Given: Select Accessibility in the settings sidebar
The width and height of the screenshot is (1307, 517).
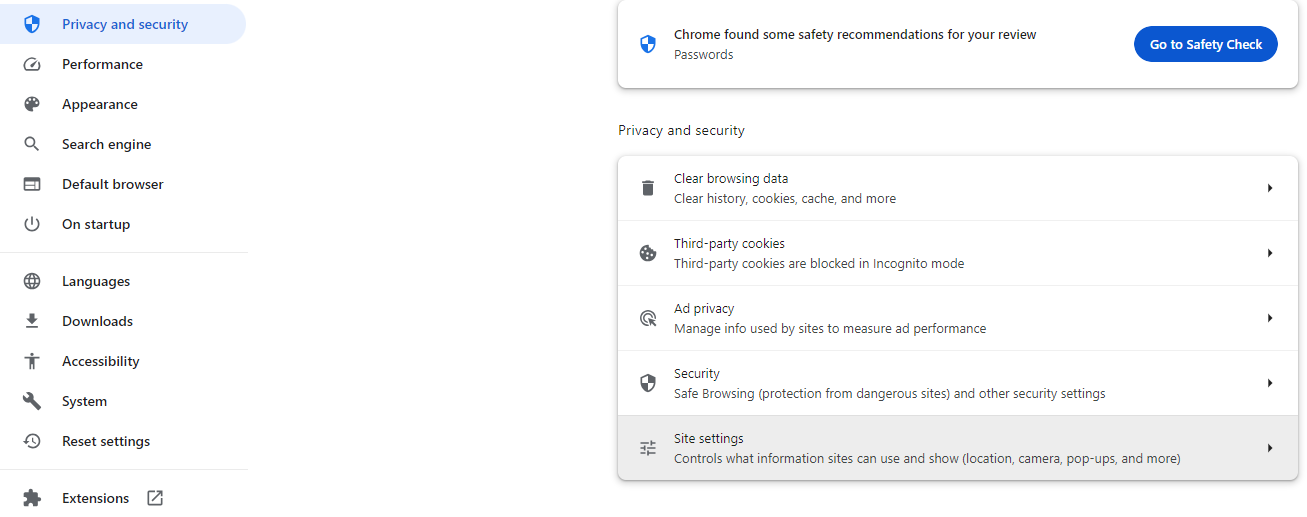Looking at the screenshot, I should (101, 361).
